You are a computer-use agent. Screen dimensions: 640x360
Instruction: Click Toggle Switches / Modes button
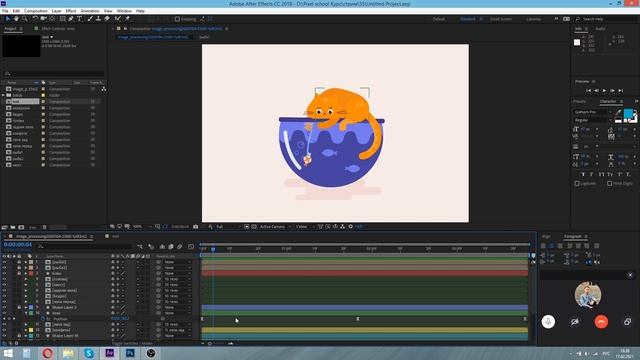click(132, 343)
